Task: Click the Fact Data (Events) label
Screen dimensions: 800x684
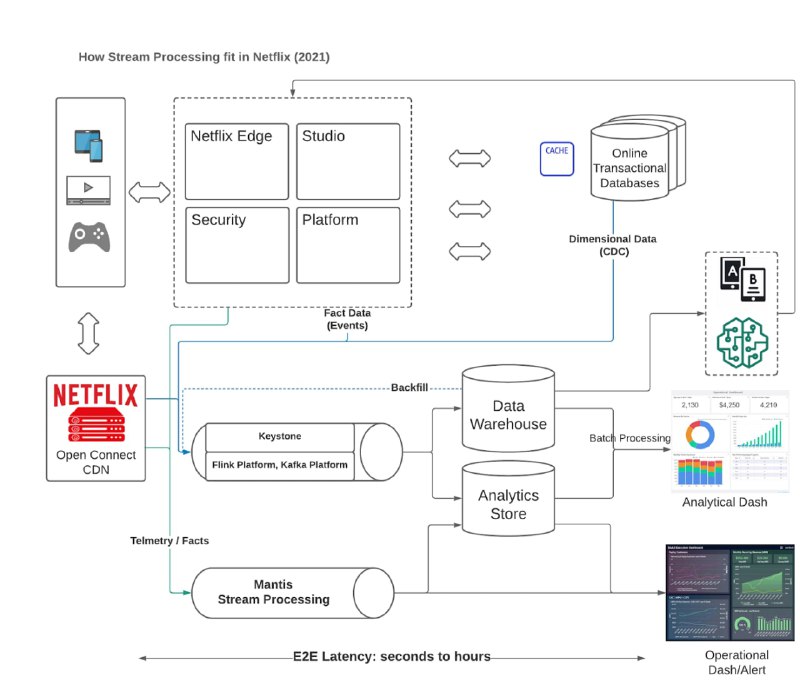Action: click(x=347, y=319)
